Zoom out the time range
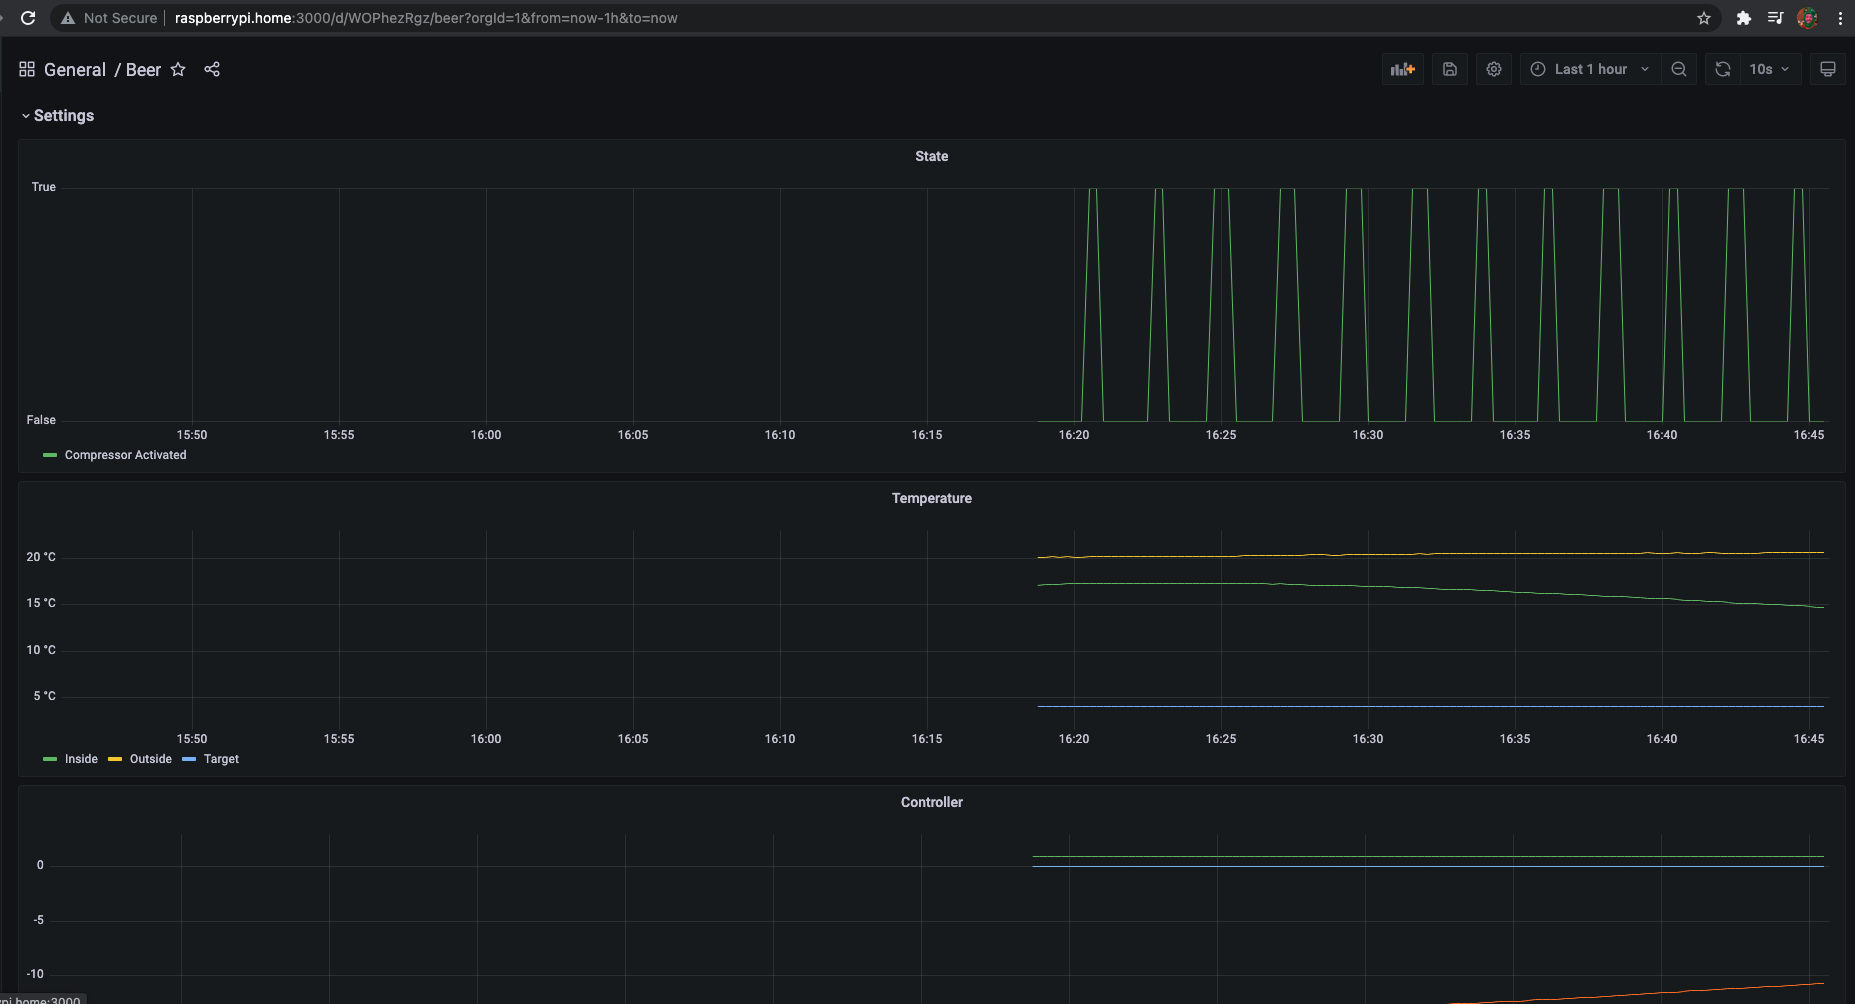The image size is (1855, 1004). tap(1679, 69)
